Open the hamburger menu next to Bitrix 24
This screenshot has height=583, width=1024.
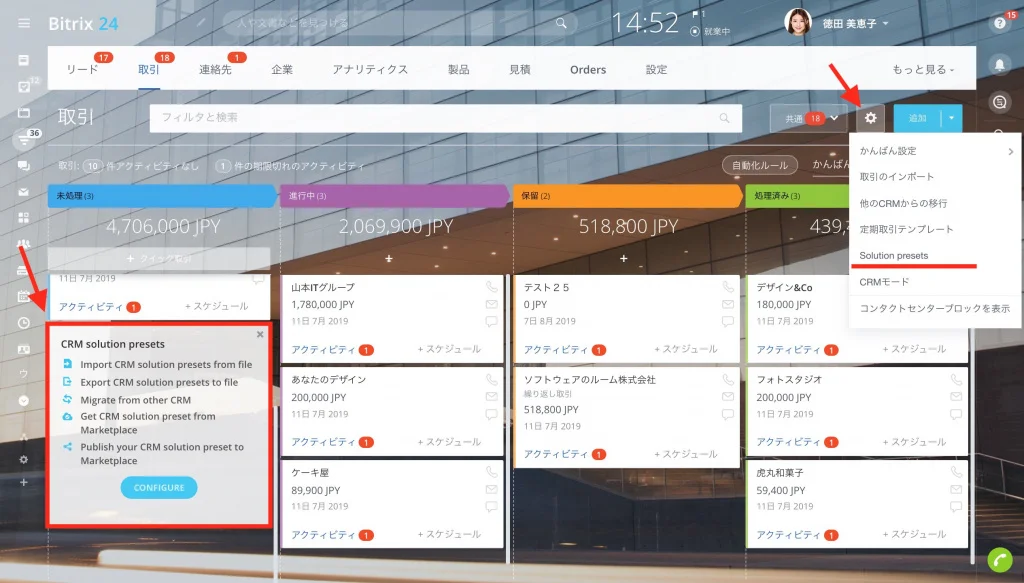pos(24,24)
